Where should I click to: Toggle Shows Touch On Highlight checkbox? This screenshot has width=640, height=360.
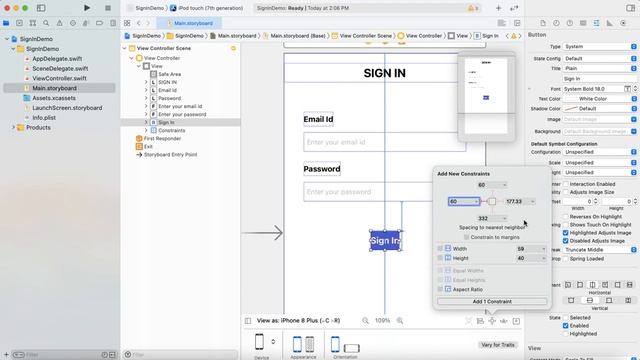566,225
